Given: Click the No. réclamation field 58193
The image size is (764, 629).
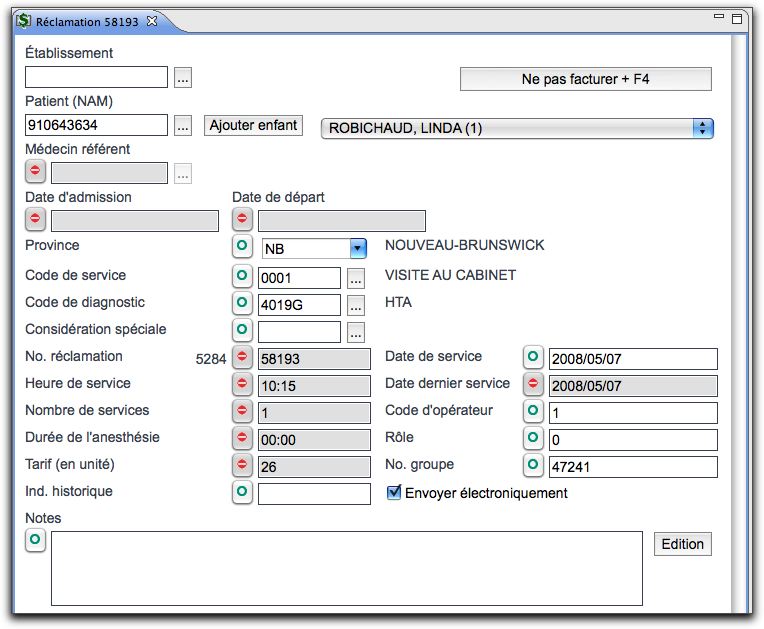Looking at the screenshot, I should [x=314, y=359].
